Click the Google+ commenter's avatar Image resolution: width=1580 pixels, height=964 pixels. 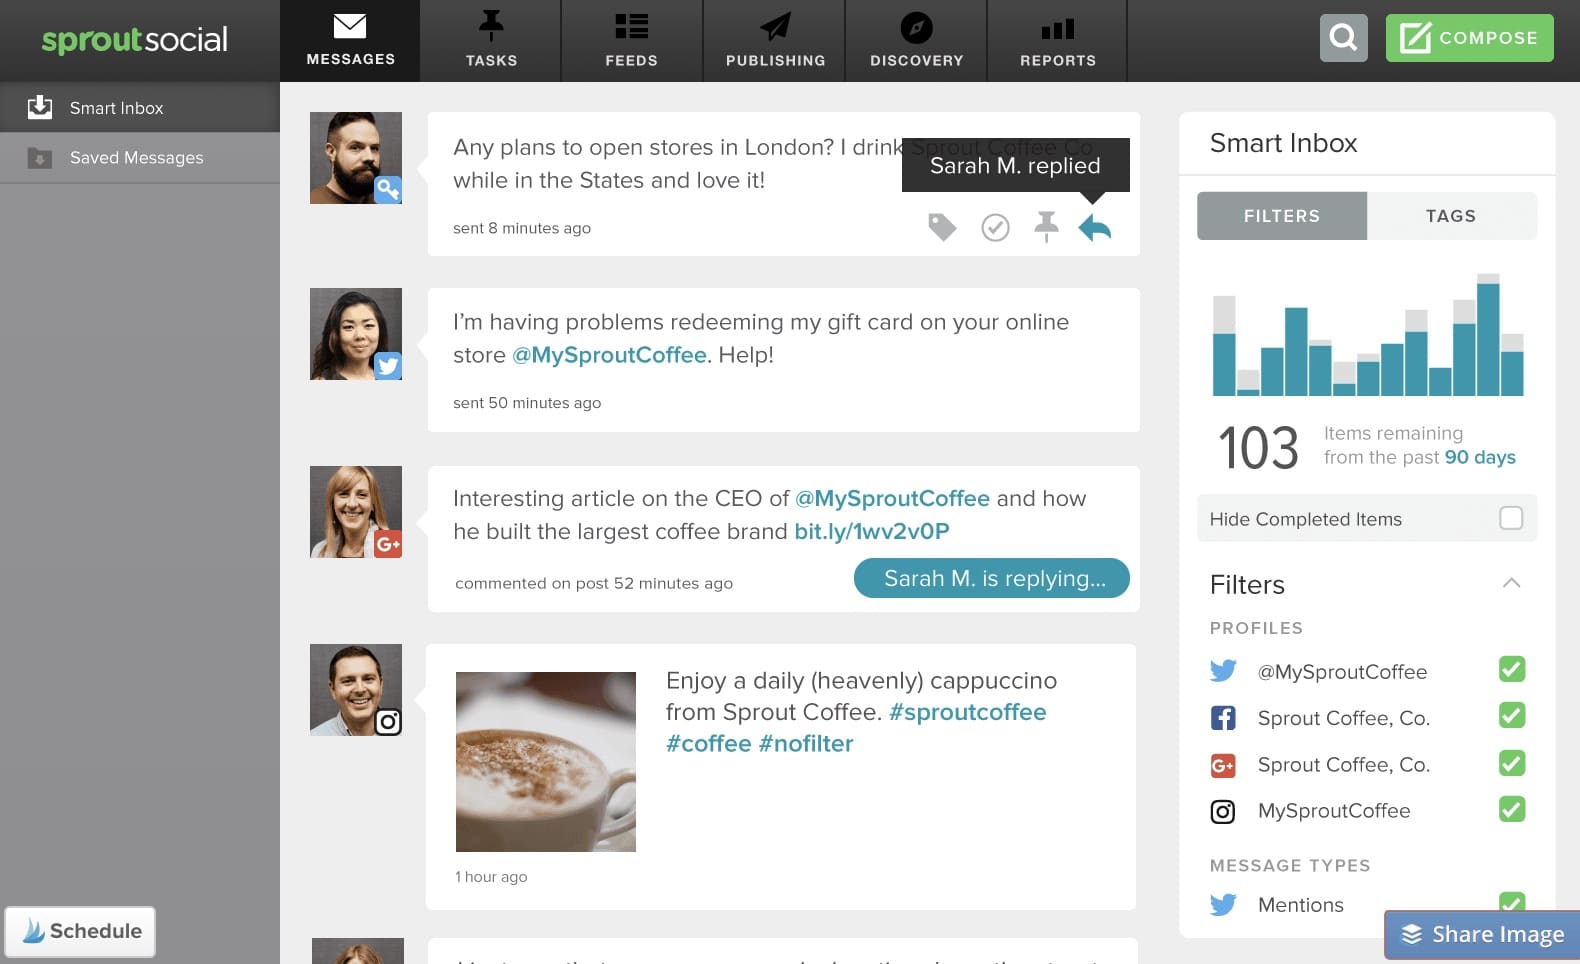click(x=356, y=512)
